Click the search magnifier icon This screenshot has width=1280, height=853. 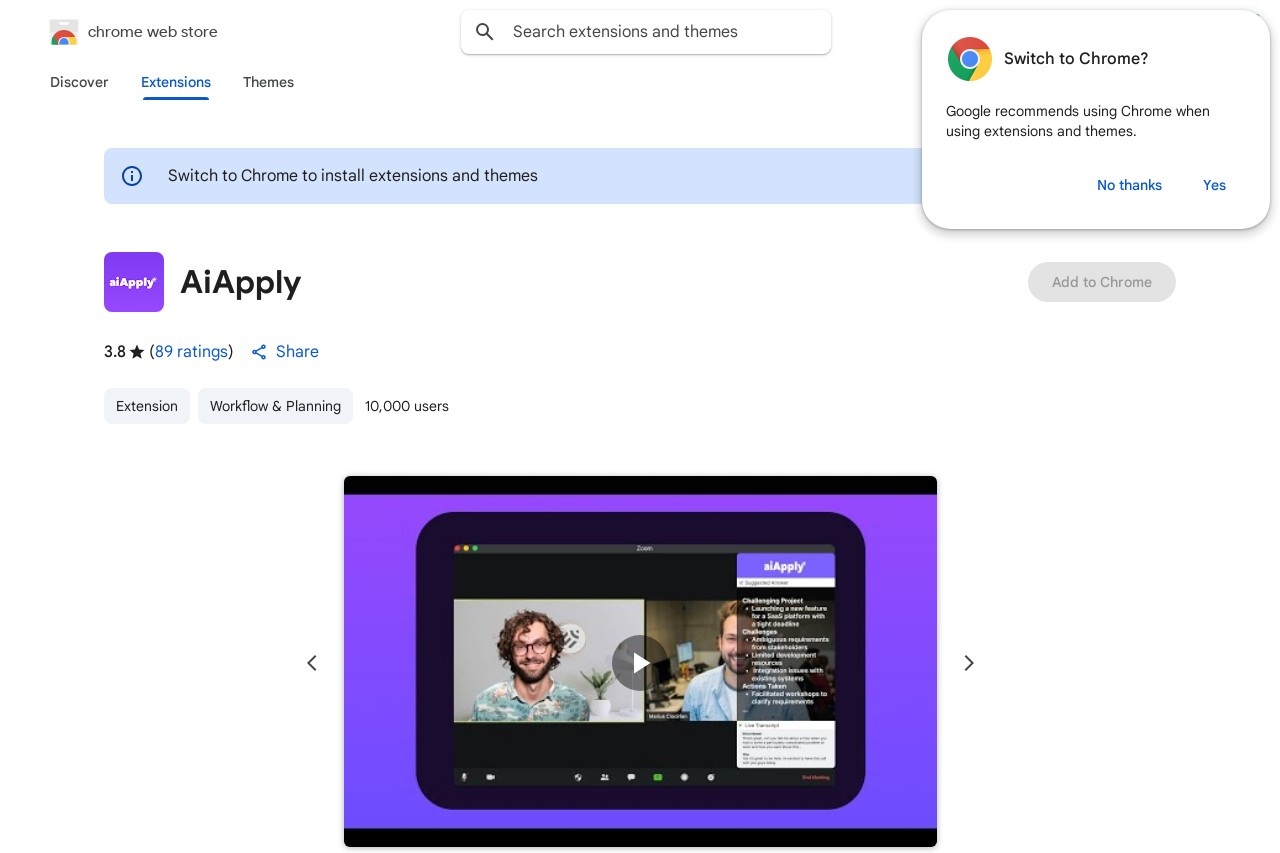click(485, 32)
